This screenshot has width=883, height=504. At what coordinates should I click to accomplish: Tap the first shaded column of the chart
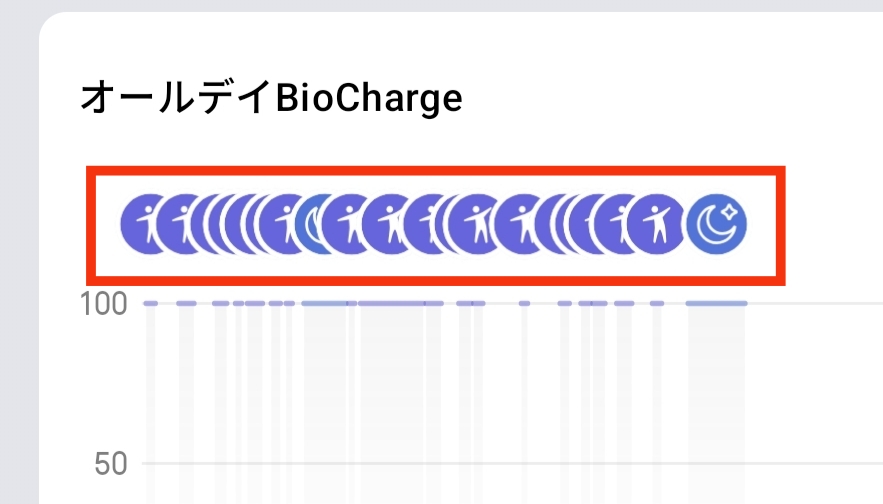pyautogui.click(x=150, y=404)
